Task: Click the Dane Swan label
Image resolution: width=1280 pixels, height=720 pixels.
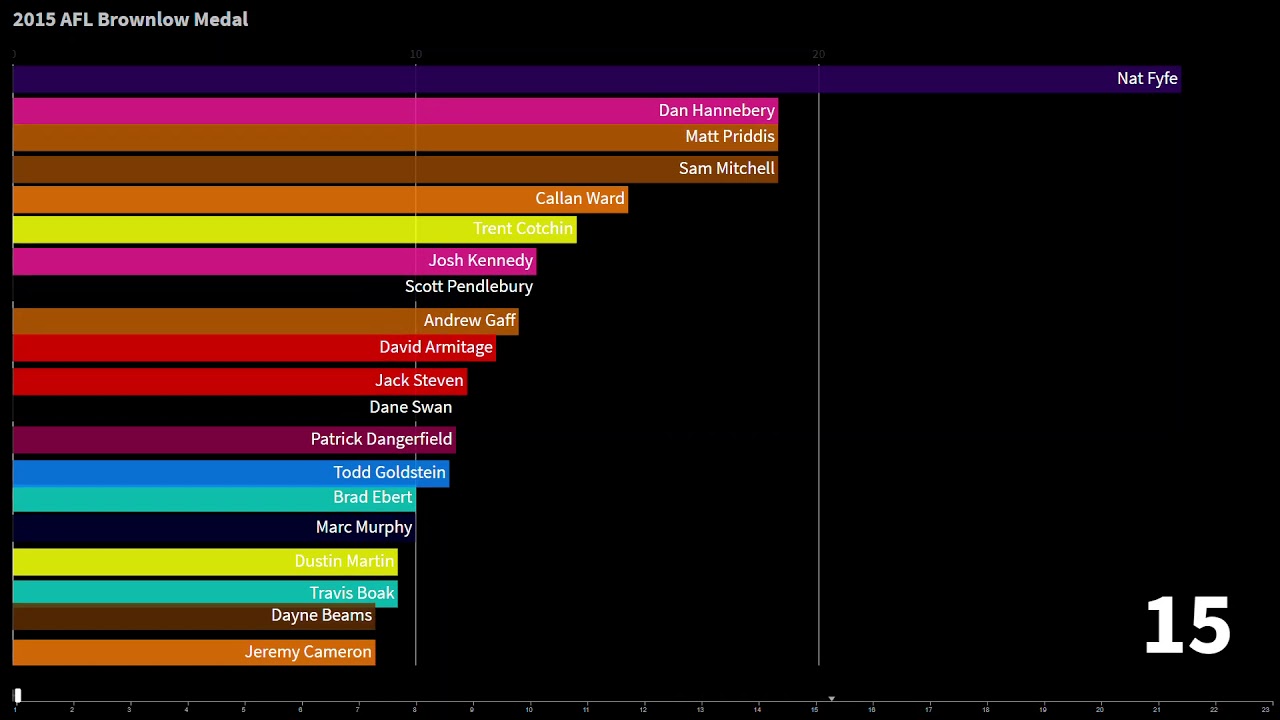Action: click(x=411, y=407)
